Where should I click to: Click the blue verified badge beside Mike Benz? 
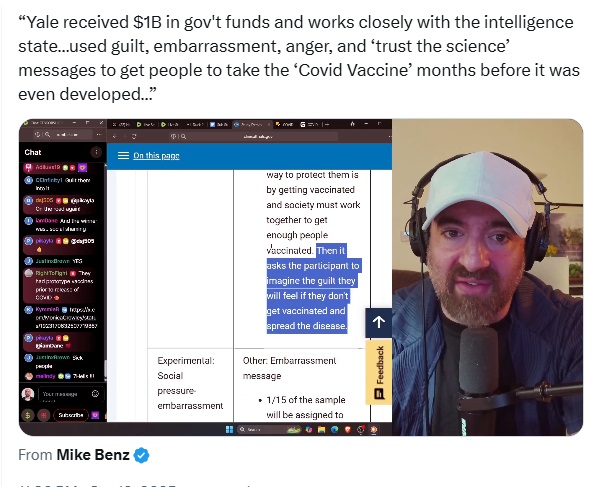click(x=142, y=455)
